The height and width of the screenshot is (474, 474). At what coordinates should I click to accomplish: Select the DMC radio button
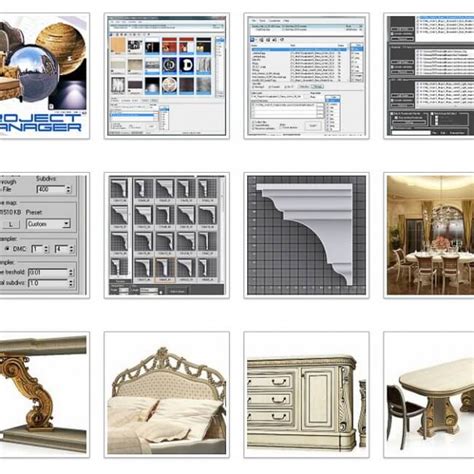[x=7, y=249]
